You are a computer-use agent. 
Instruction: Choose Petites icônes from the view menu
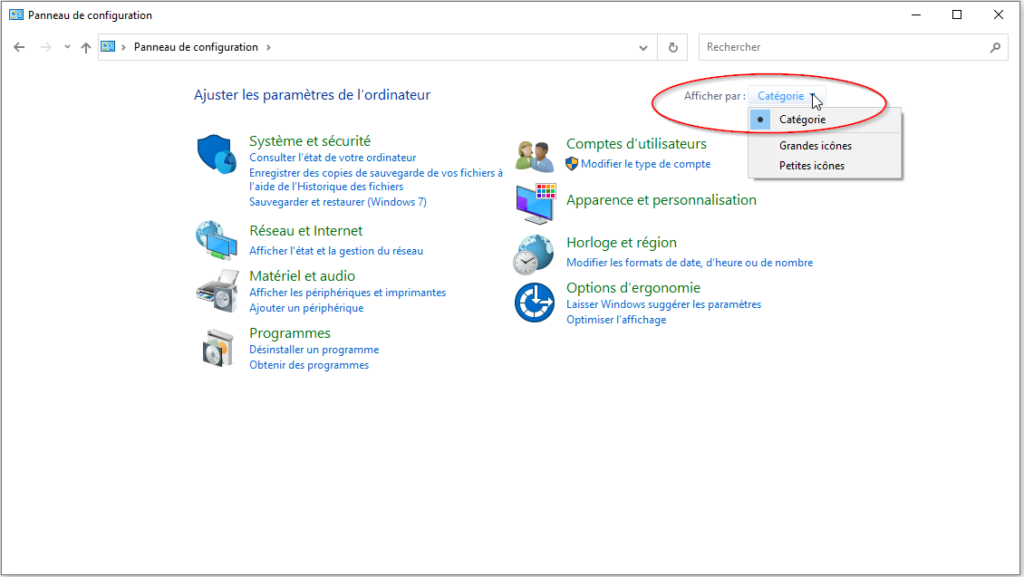click(x=811, y=166)
